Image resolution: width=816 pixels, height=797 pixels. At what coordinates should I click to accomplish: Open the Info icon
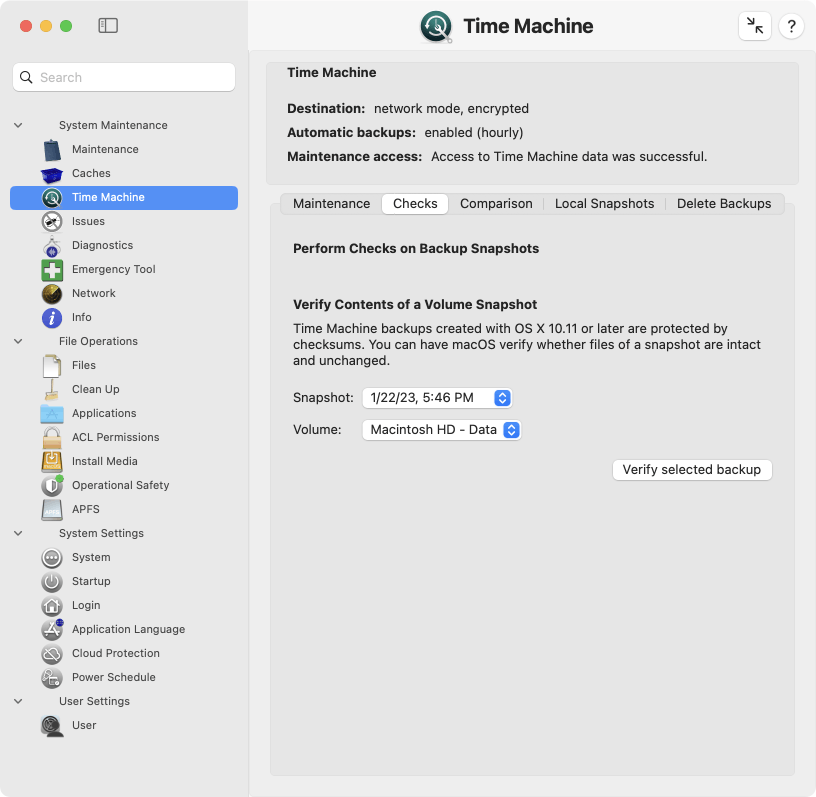click(x=52, y=318)
